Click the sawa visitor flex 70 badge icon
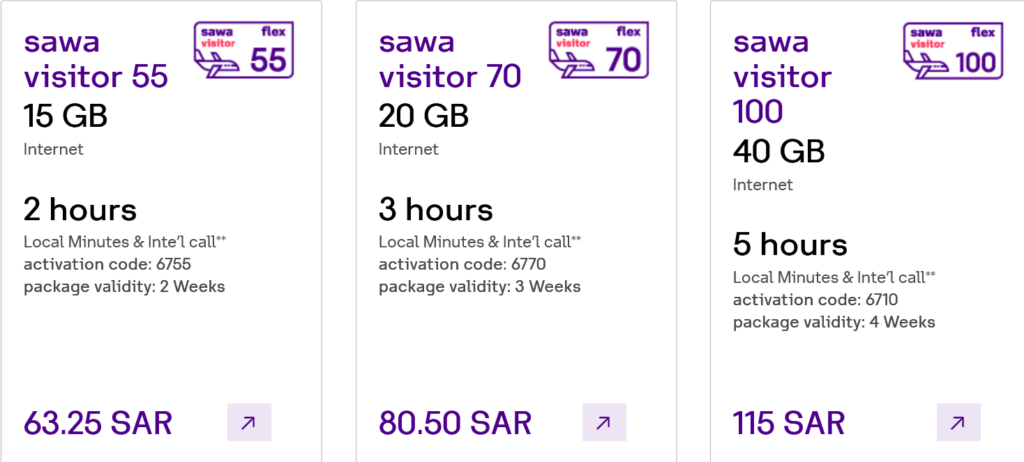The height and width of the screenshot is (462, 1024). [597, 50]
